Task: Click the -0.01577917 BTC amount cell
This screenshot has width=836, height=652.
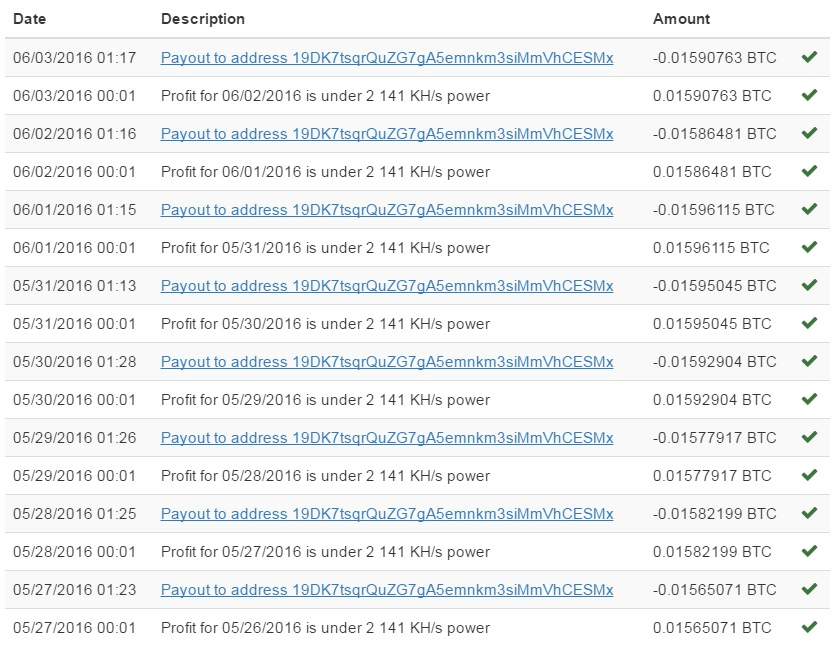Action: [x=714, y=438]
